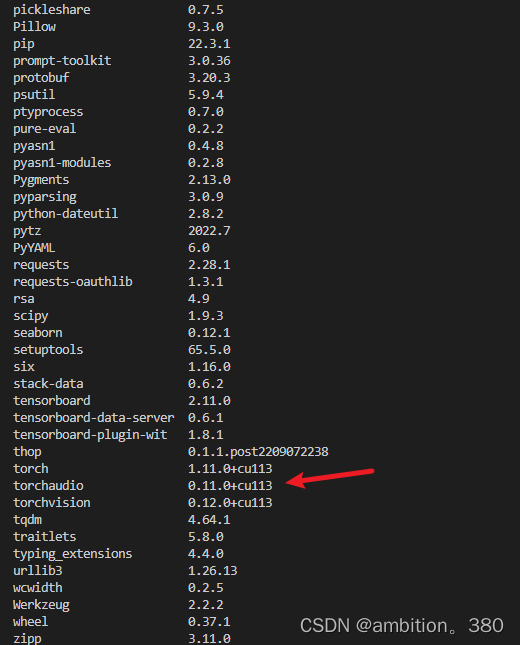Click rsa version 4.9
520x645 pixels.
199,299
